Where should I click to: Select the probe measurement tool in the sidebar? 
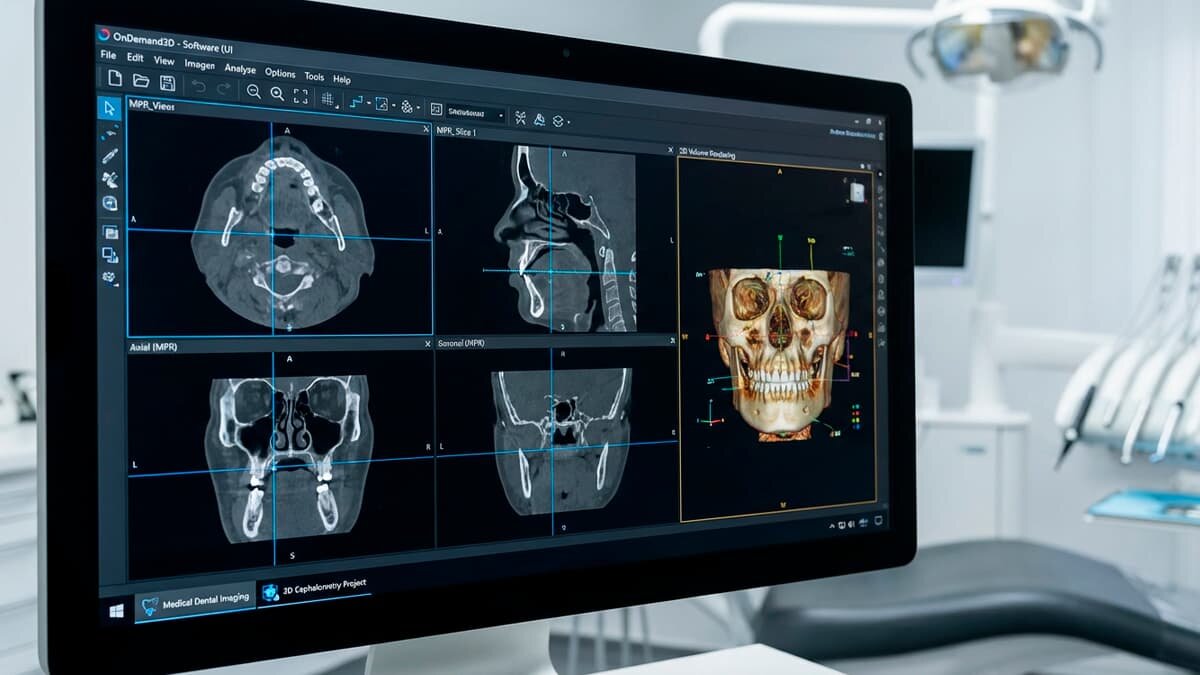coord(110,154)
